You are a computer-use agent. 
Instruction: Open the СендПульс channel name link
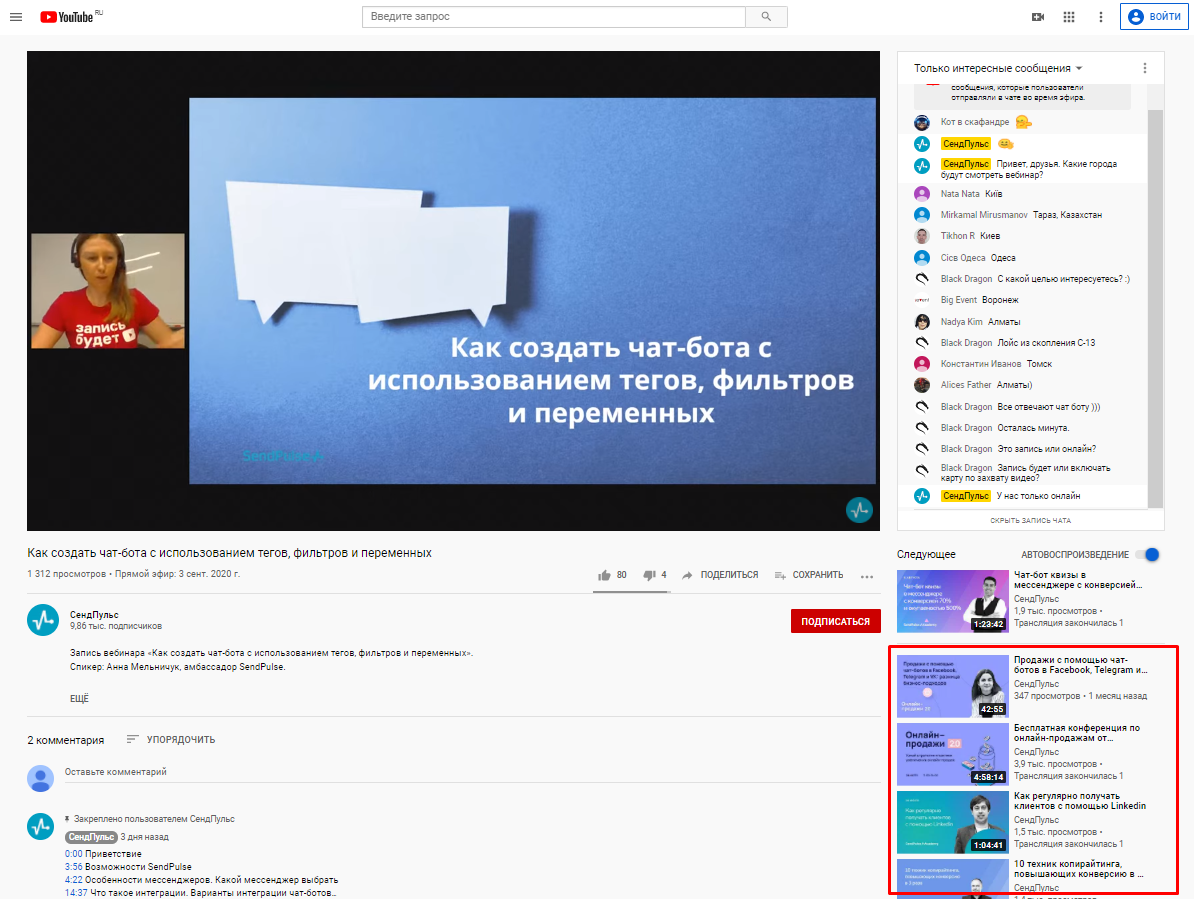(94, 614)
